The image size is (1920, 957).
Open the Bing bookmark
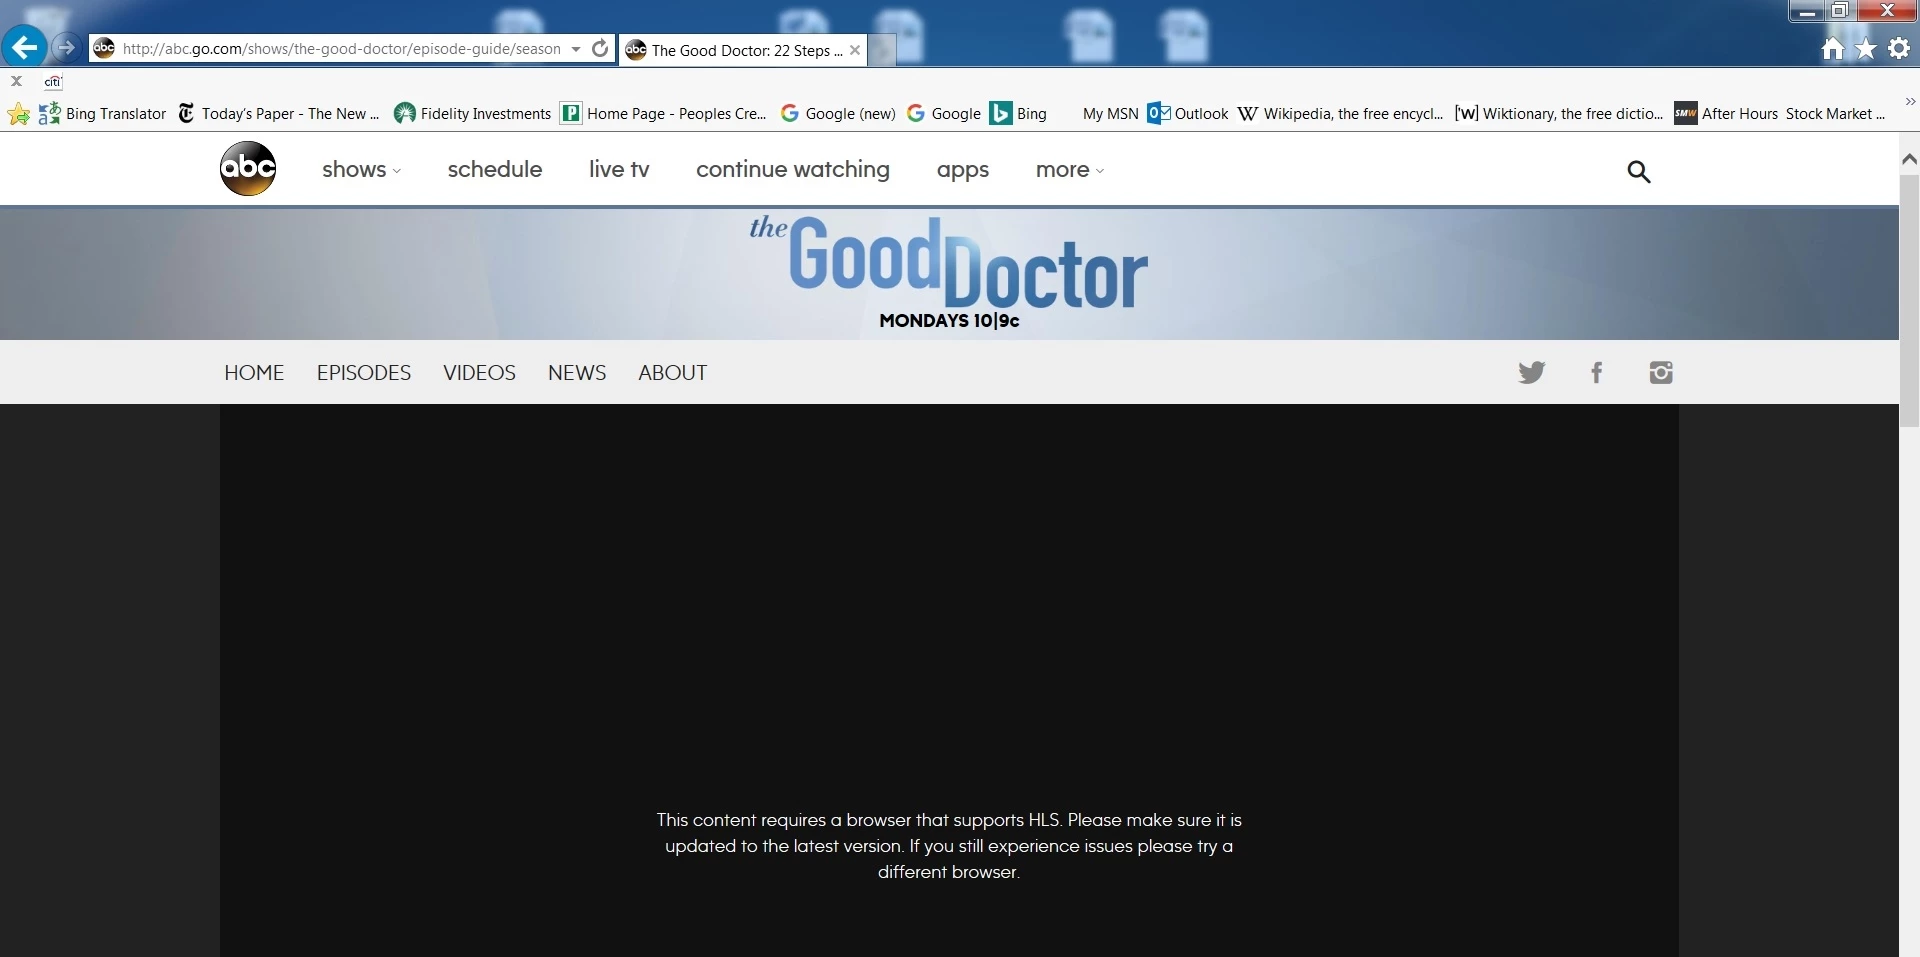pos(1018,114)
